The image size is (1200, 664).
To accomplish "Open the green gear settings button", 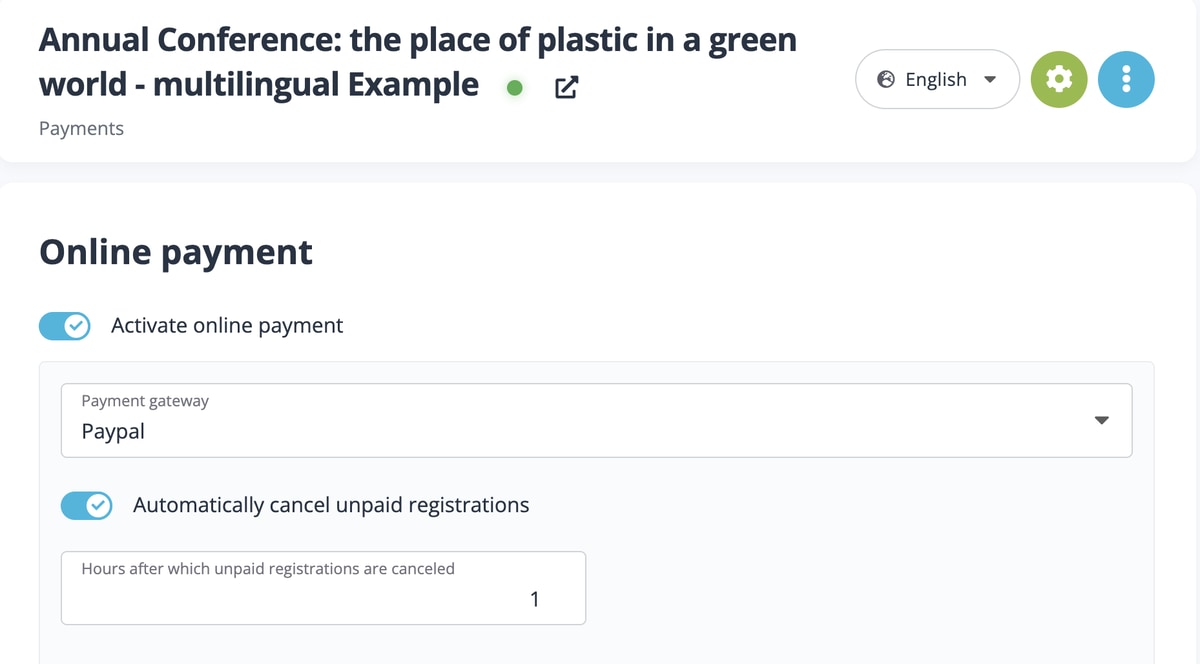I will tap(1059, 79).
